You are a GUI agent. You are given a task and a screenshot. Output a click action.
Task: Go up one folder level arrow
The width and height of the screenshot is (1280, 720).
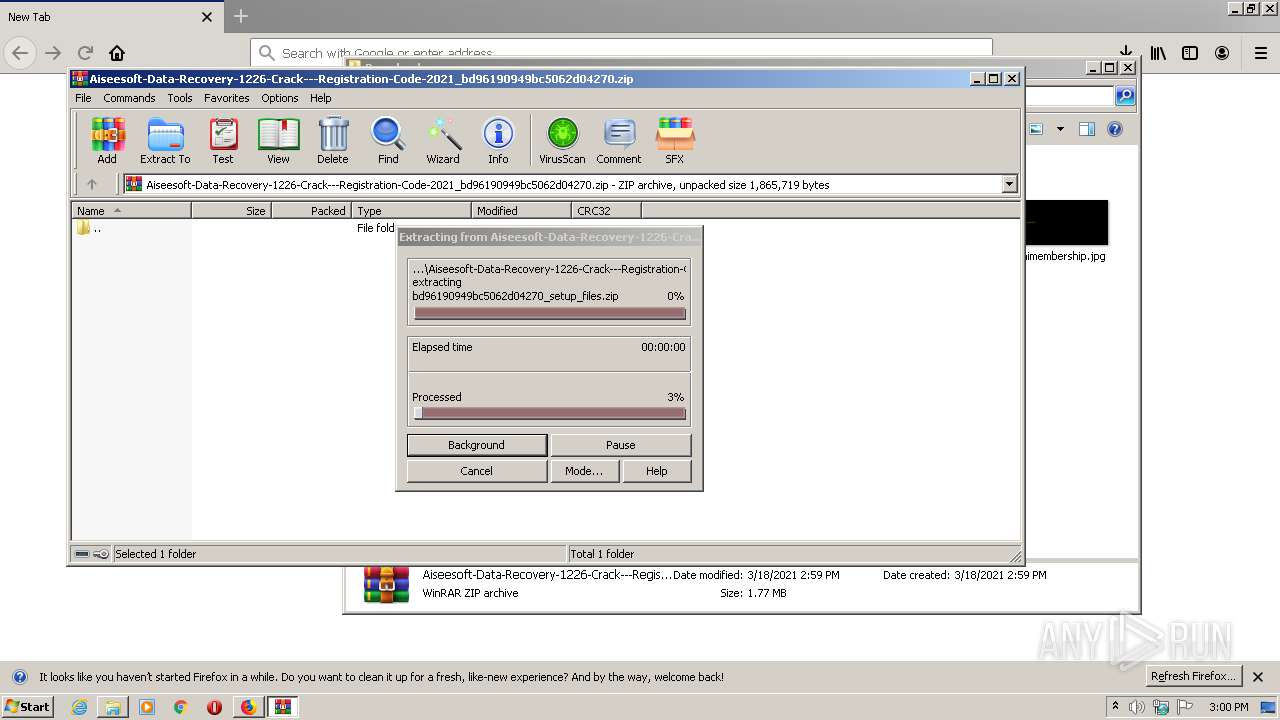point(92,184)
